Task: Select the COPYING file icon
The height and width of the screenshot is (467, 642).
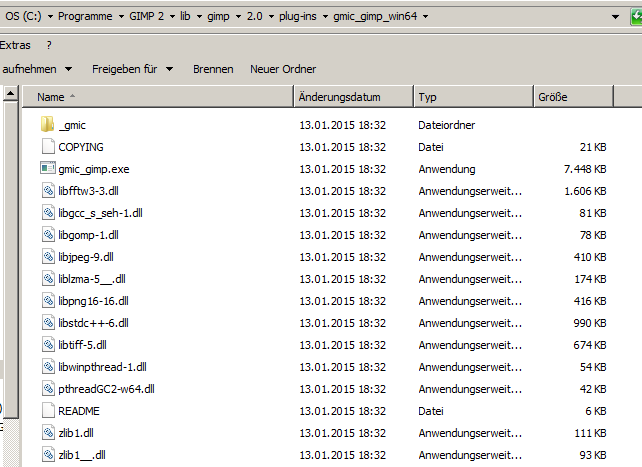Action: point(48,147)
